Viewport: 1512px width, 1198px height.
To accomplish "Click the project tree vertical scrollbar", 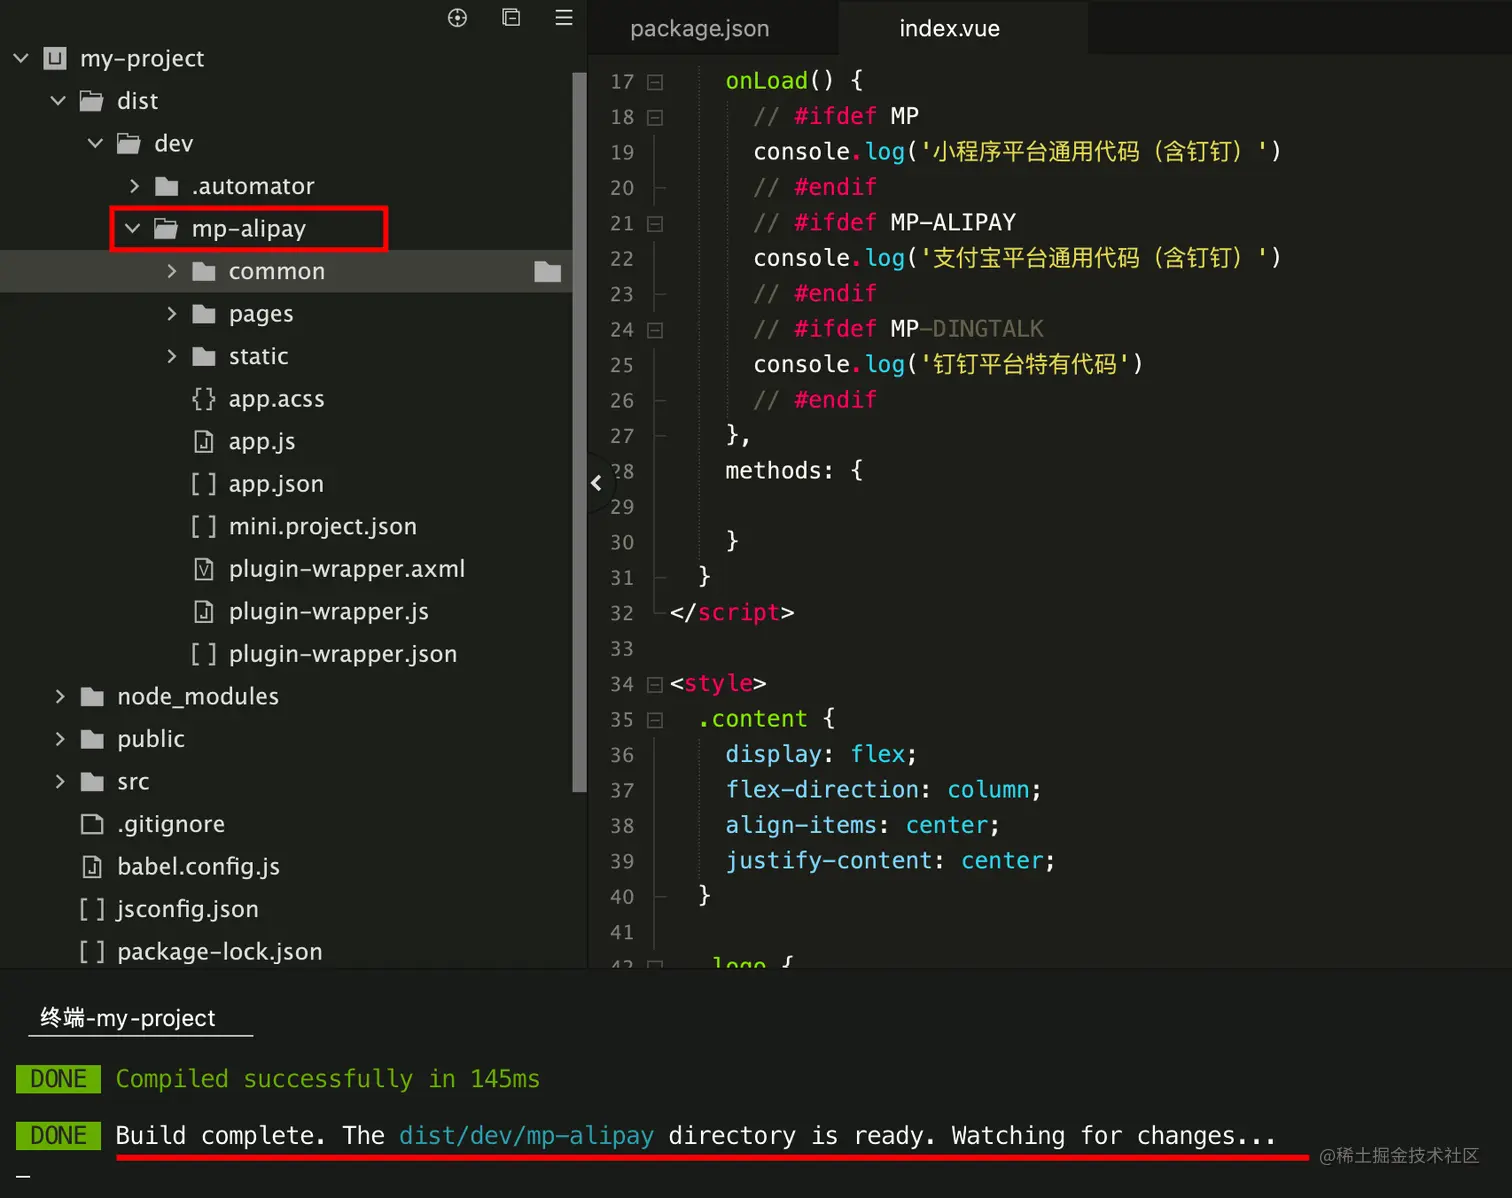I will pos(579,432).
